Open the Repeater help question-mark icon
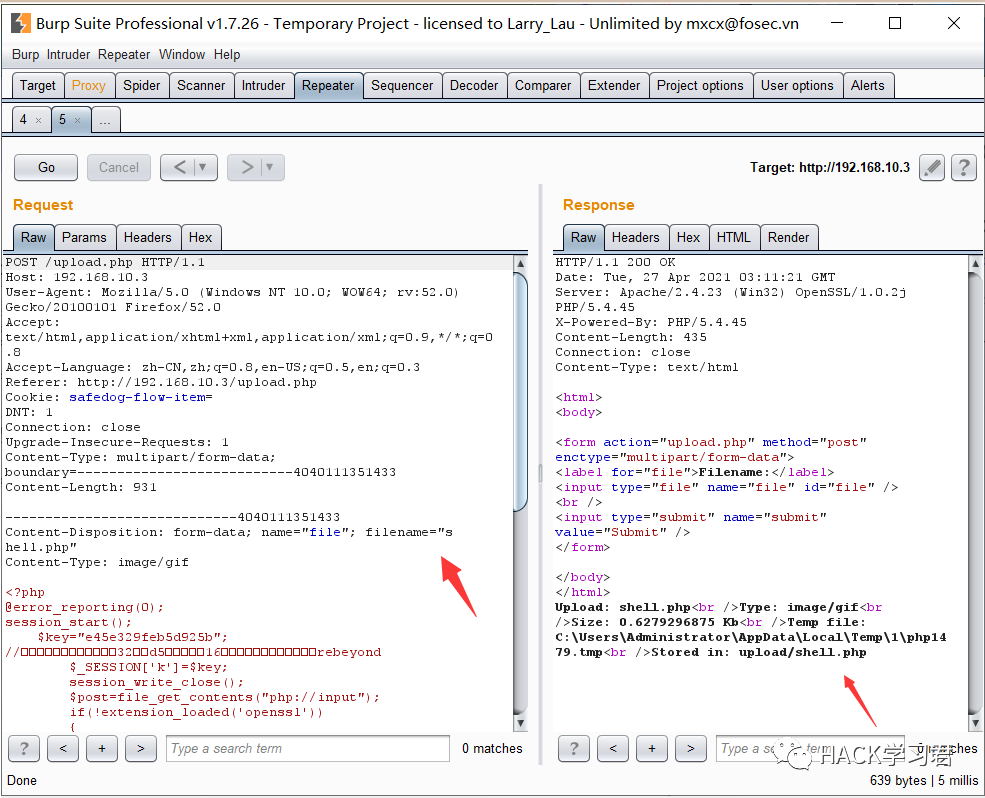The image size is (985, 798). (964, 168)
